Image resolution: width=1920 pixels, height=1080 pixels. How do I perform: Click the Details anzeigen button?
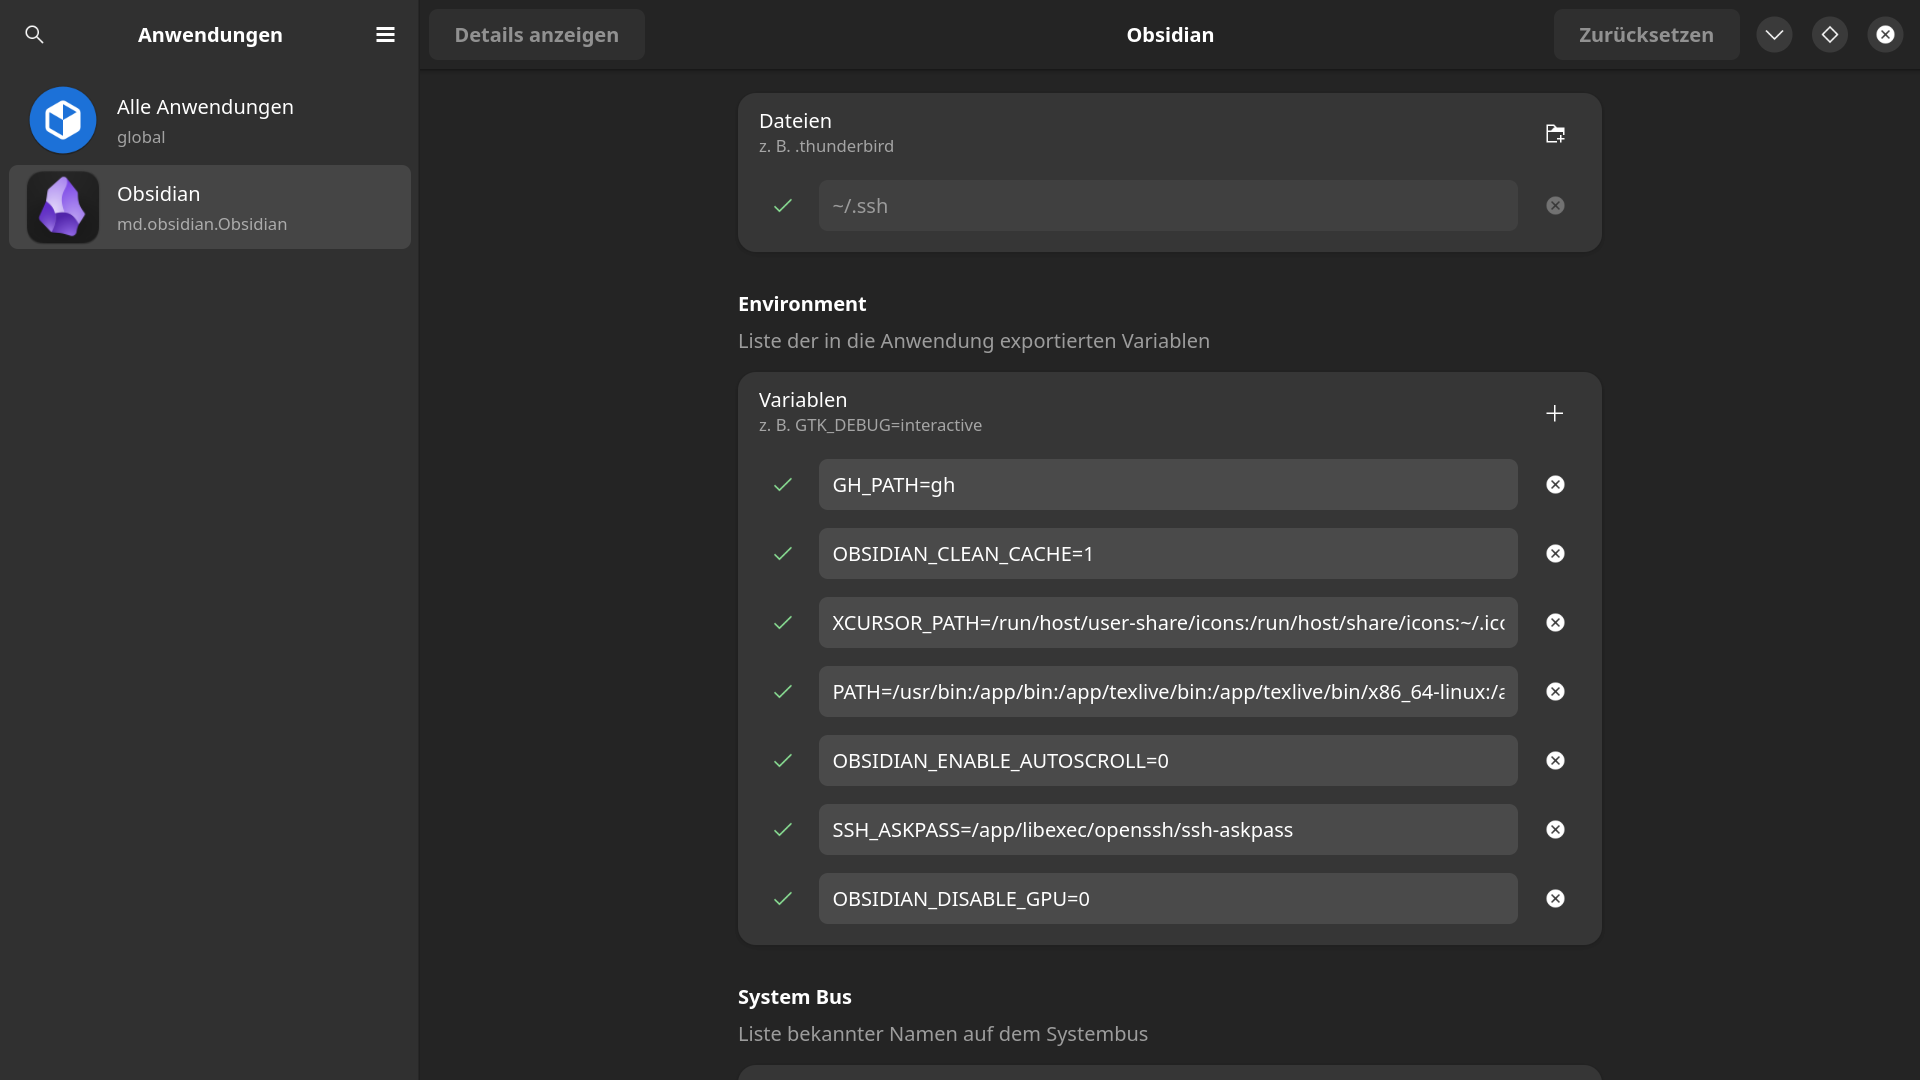click(x=536, y=35)
